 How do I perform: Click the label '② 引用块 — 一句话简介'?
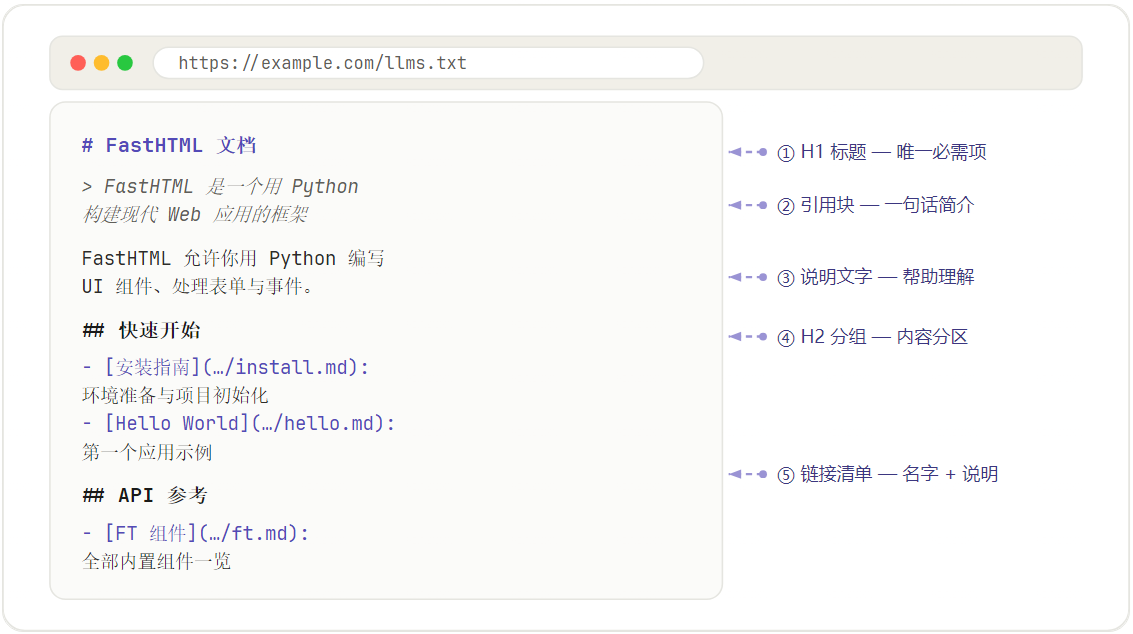(876, 205)
